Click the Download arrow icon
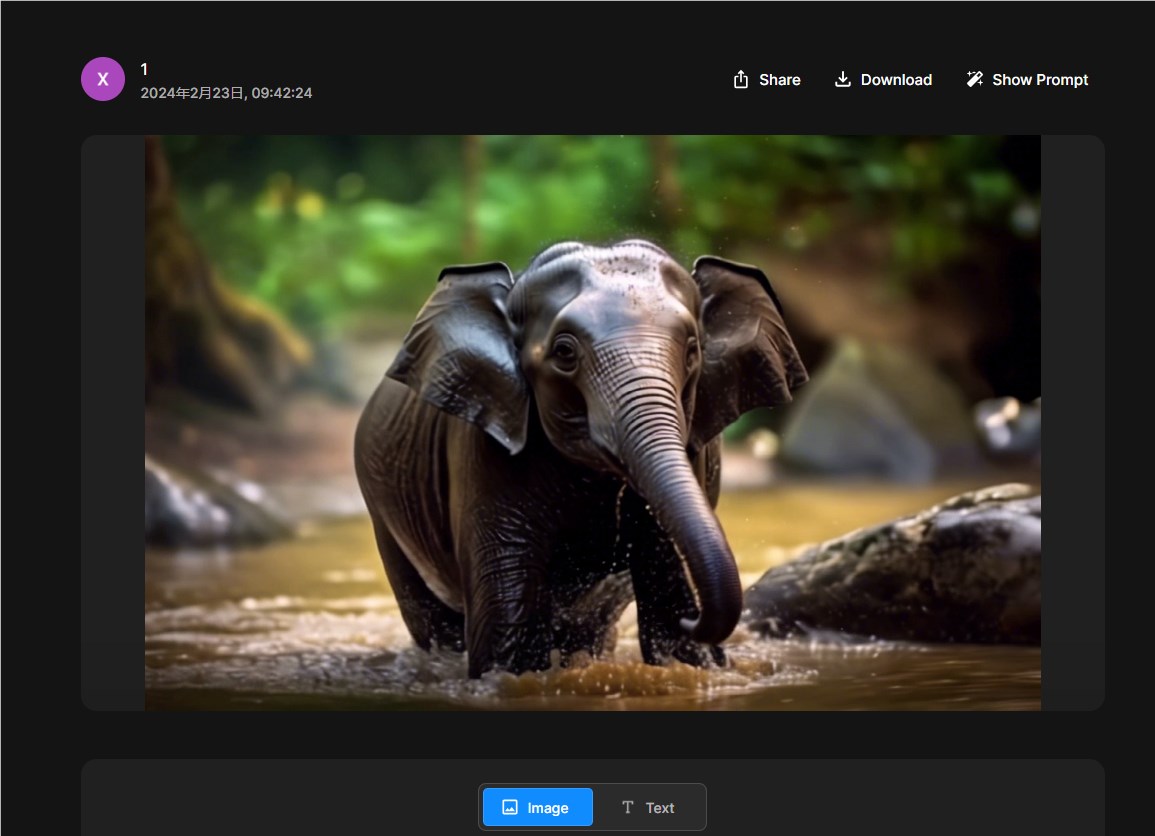Viewport: 1155px width, 836px height. (x=843, y=80)
